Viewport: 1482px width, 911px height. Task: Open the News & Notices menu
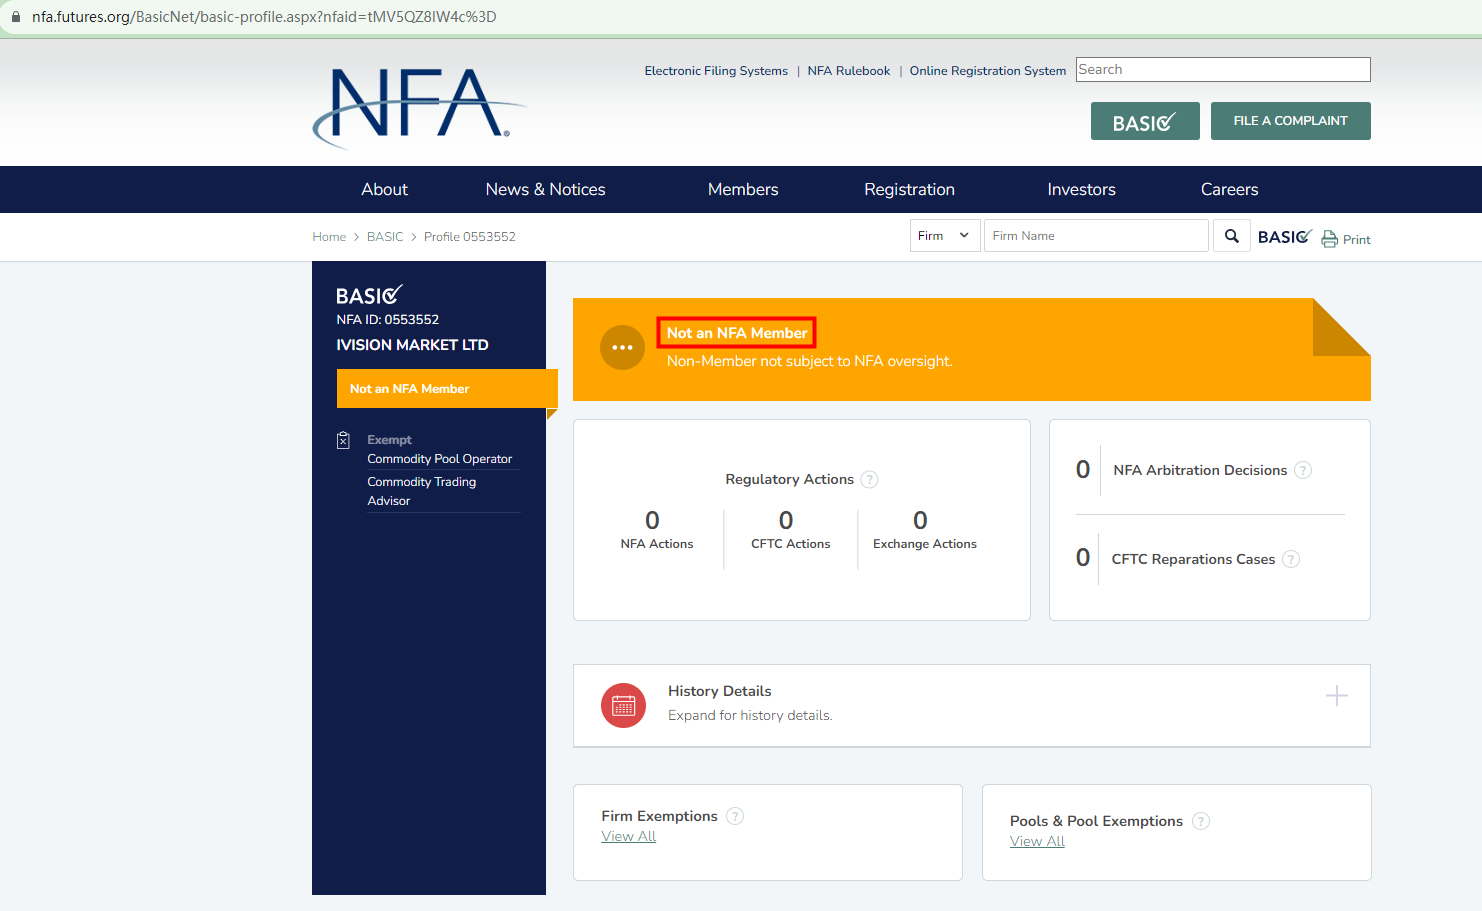coord(545,189)
